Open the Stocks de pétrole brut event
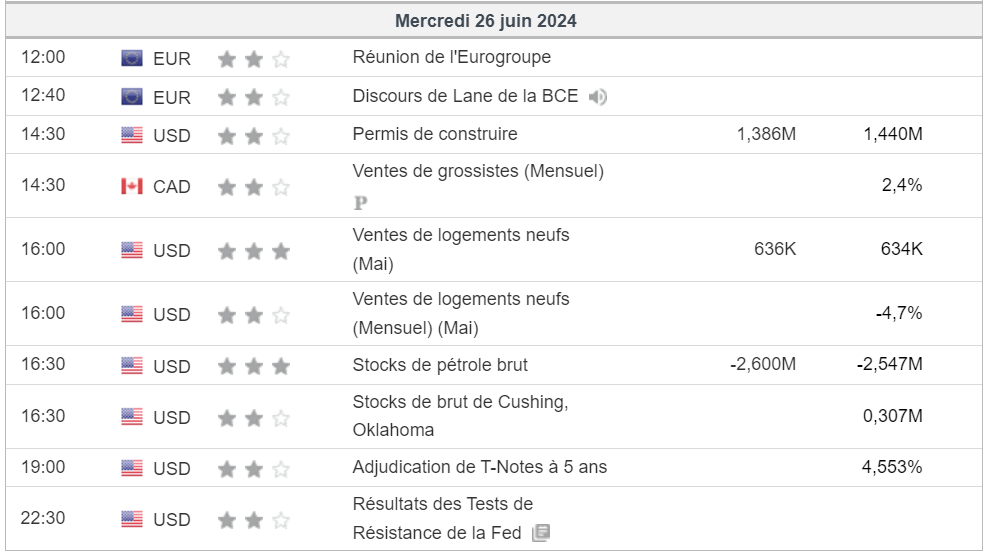Image resolution: width=985 pixels, height=554 pixels. pyautogui.click(x=440, y=365)
